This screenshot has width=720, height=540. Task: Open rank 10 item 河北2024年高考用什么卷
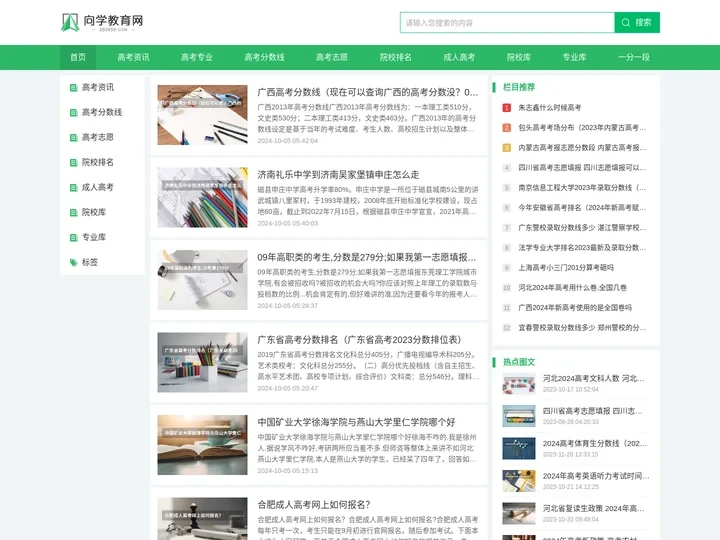click(573, 288)
